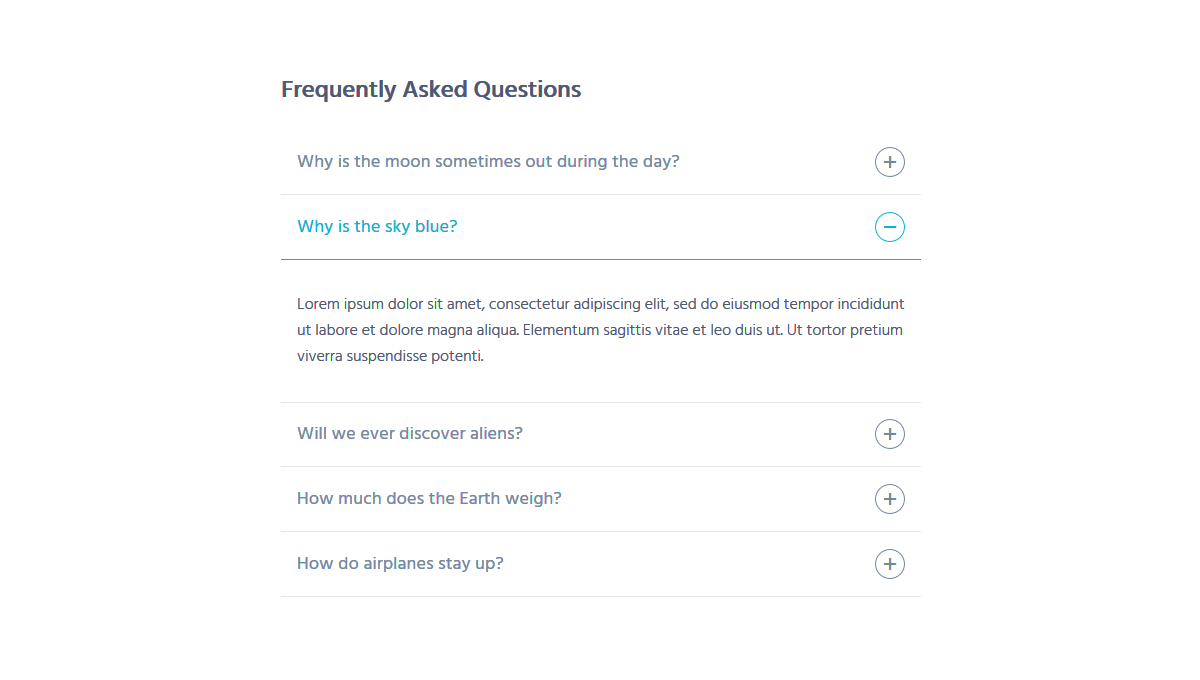Click the "How do airplanes stay up?" text

(x=399, y=563)
